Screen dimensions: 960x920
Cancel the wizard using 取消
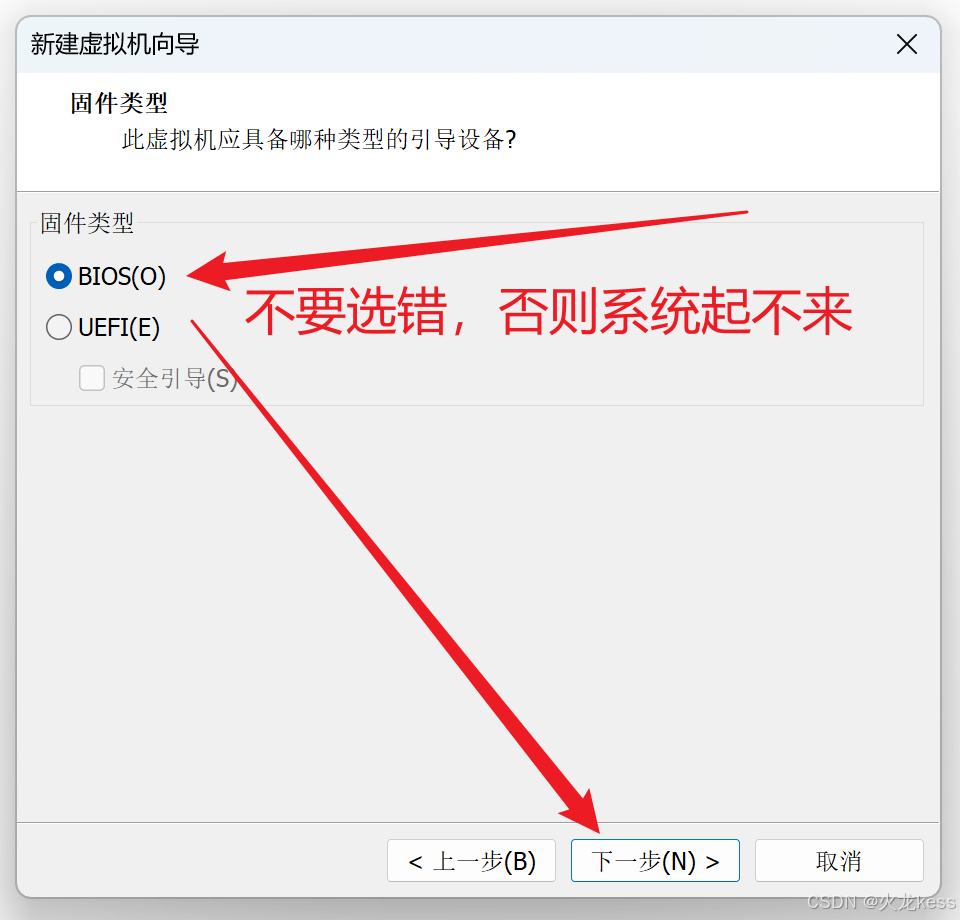point(839,861)
